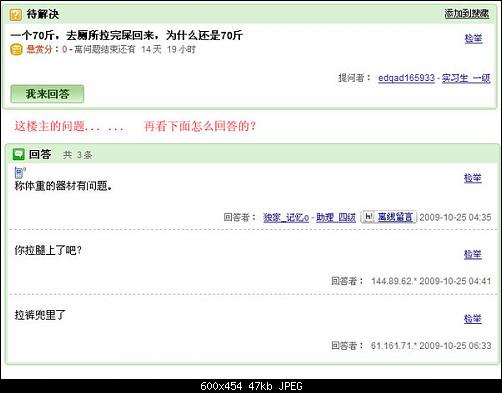Click the 14 天 19 小时 remaining time

168,49
